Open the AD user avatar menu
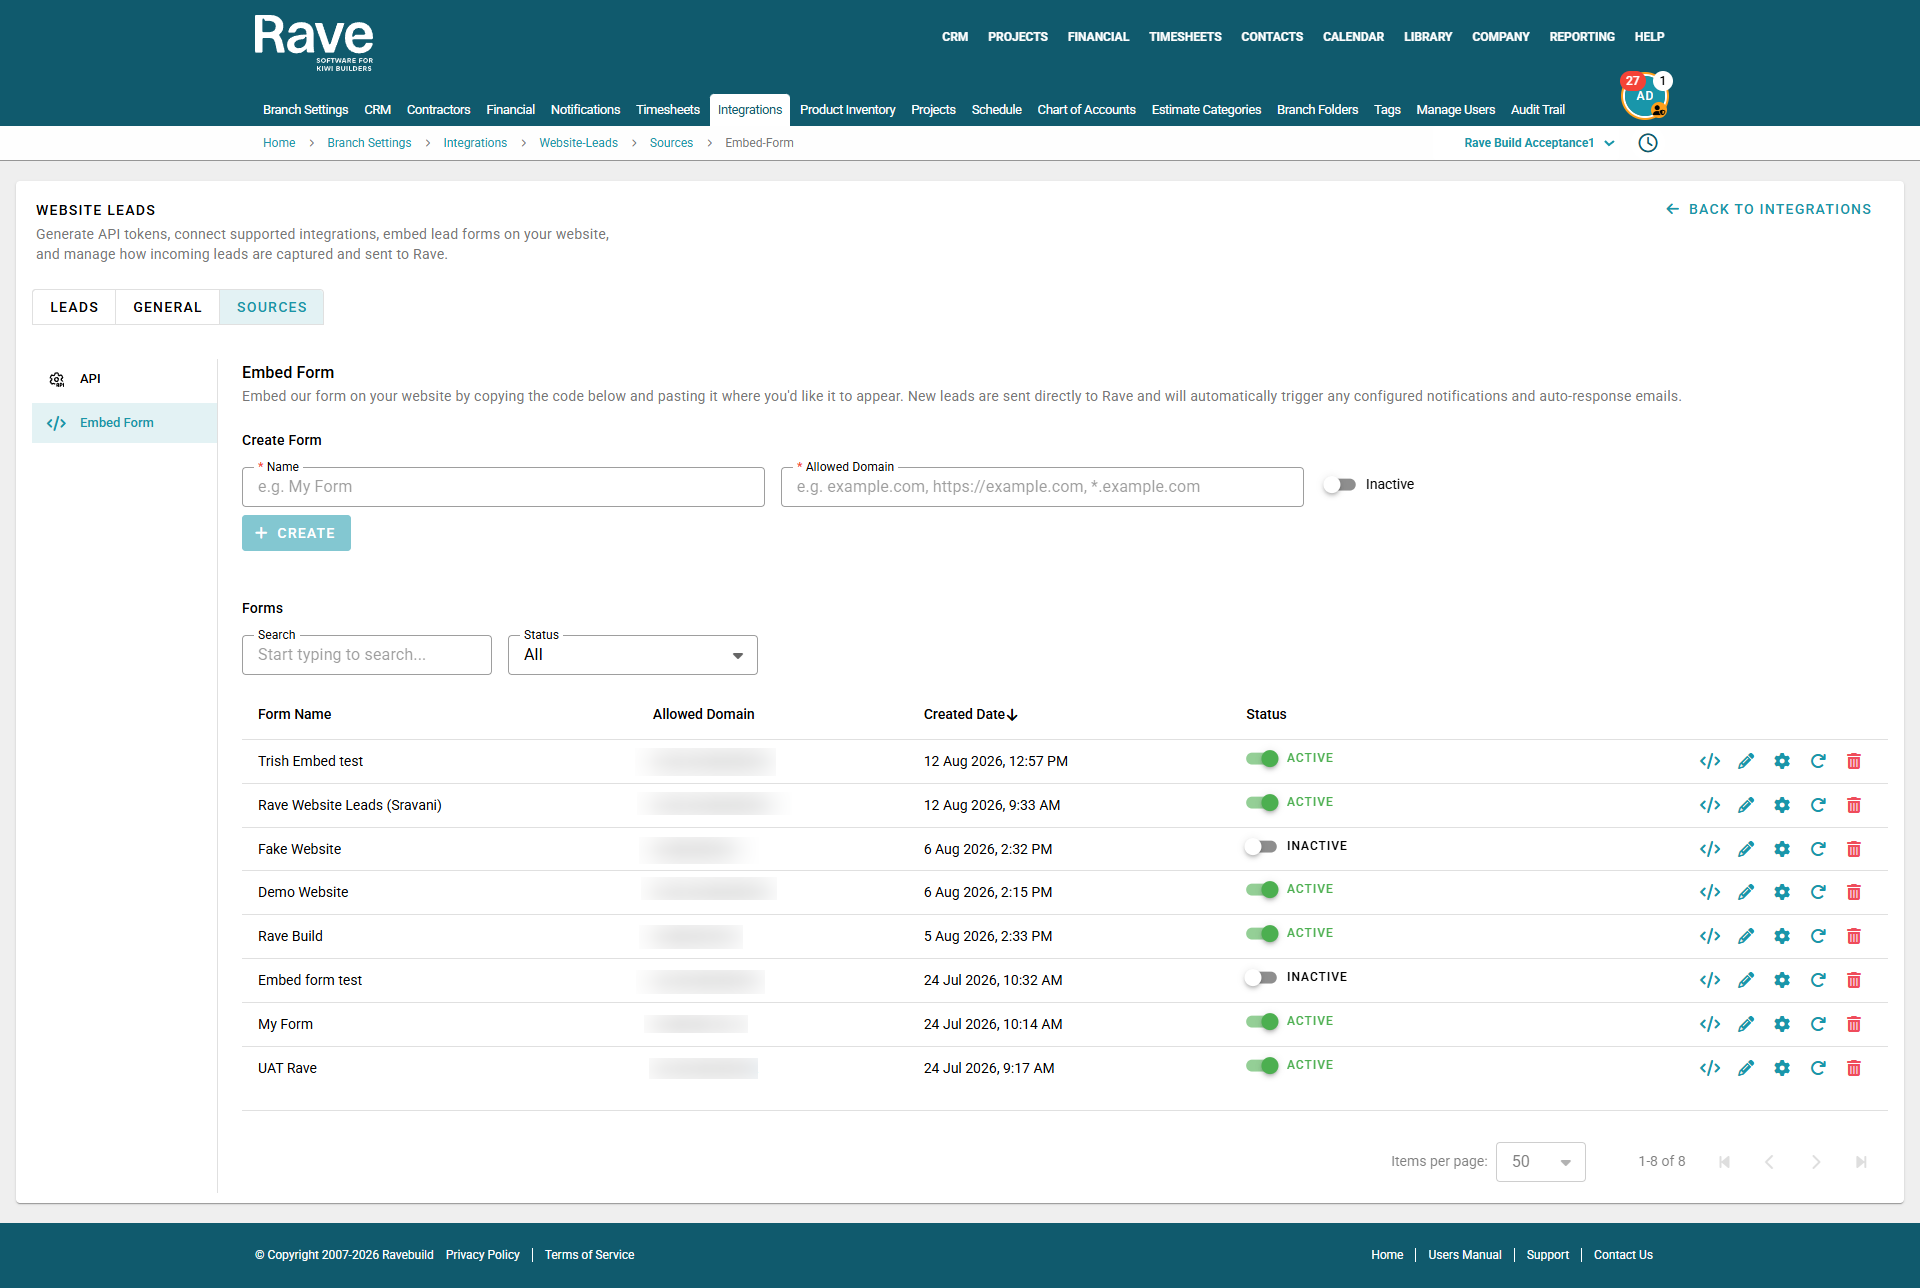This screenshot has height=1288, width=1920. [1645, 96]
